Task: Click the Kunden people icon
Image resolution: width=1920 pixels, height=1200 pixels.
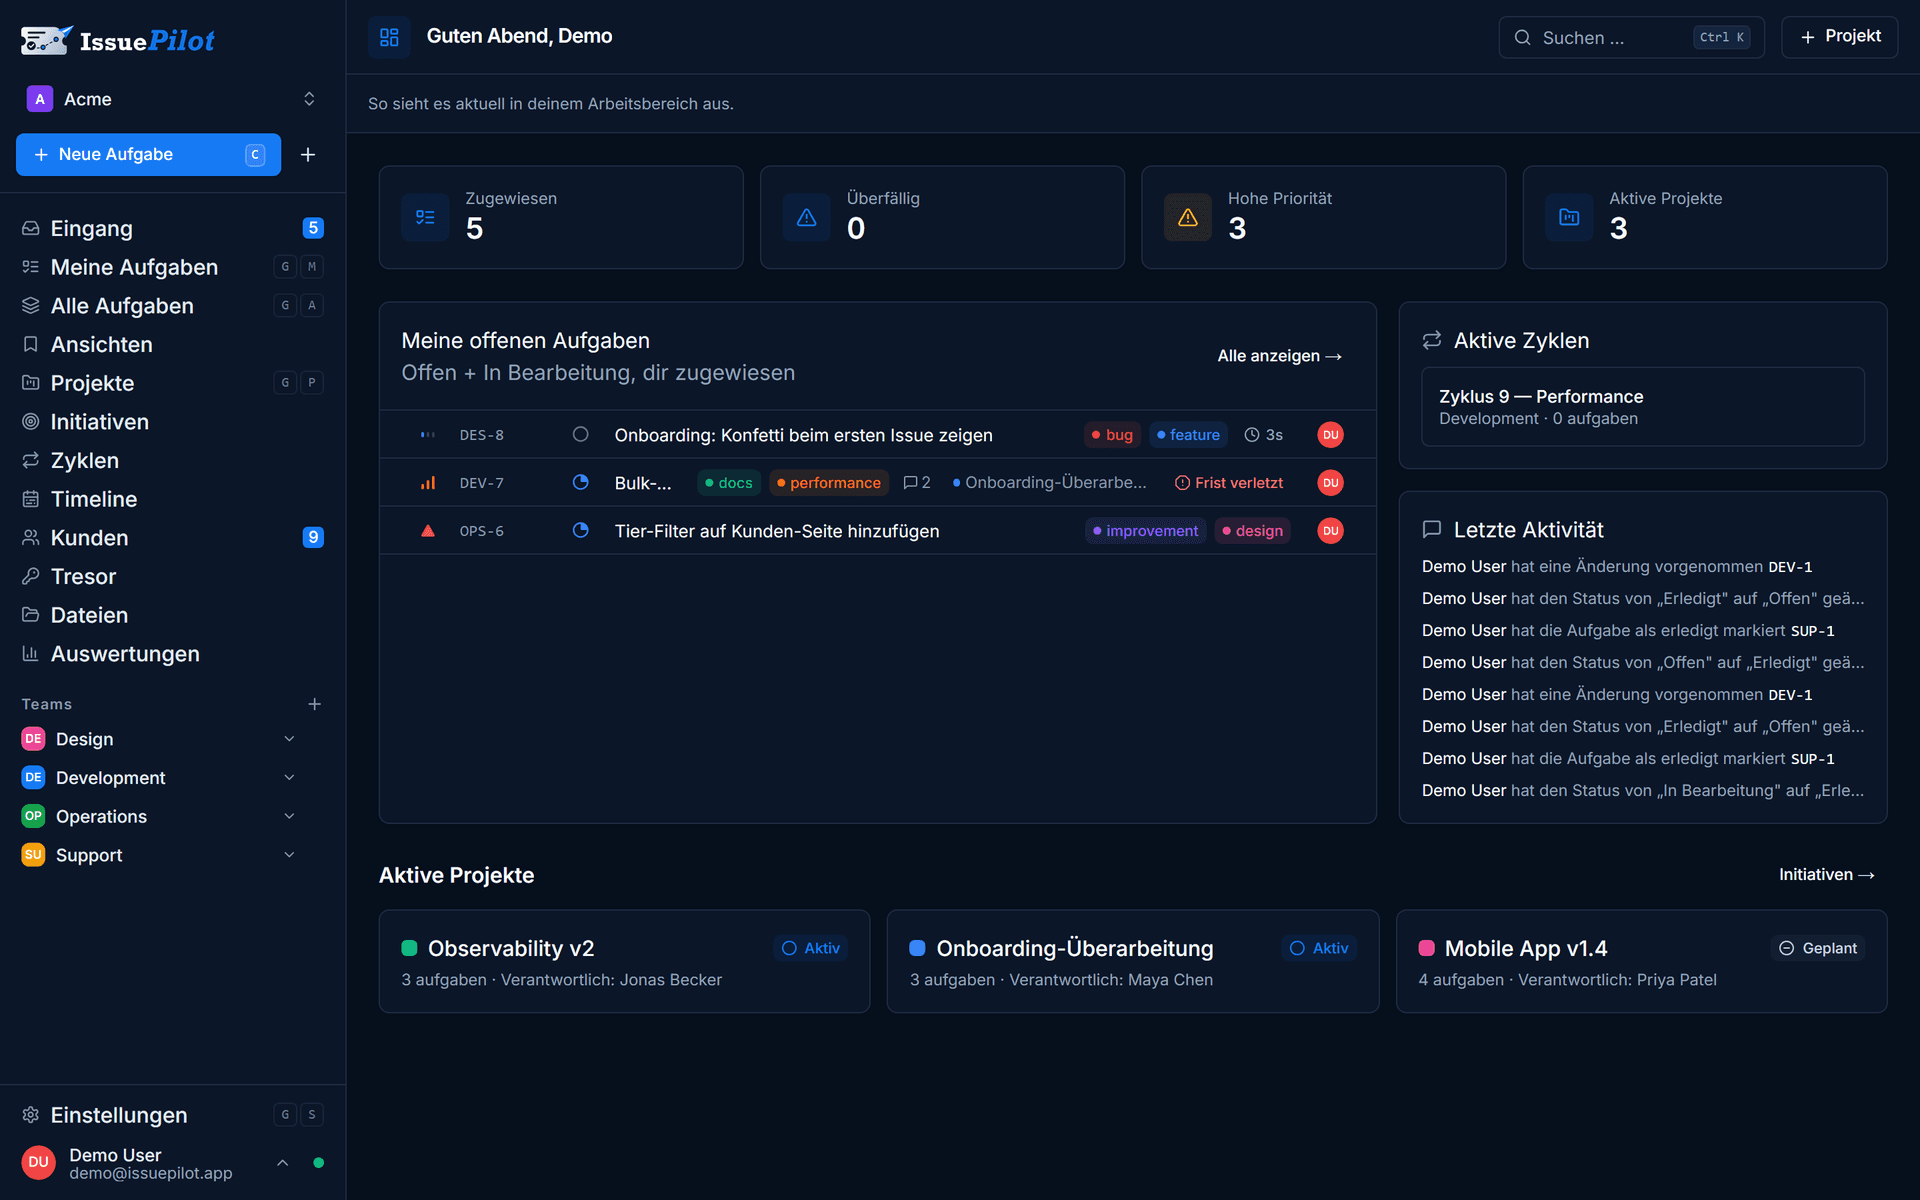Action: pos(31,537)
